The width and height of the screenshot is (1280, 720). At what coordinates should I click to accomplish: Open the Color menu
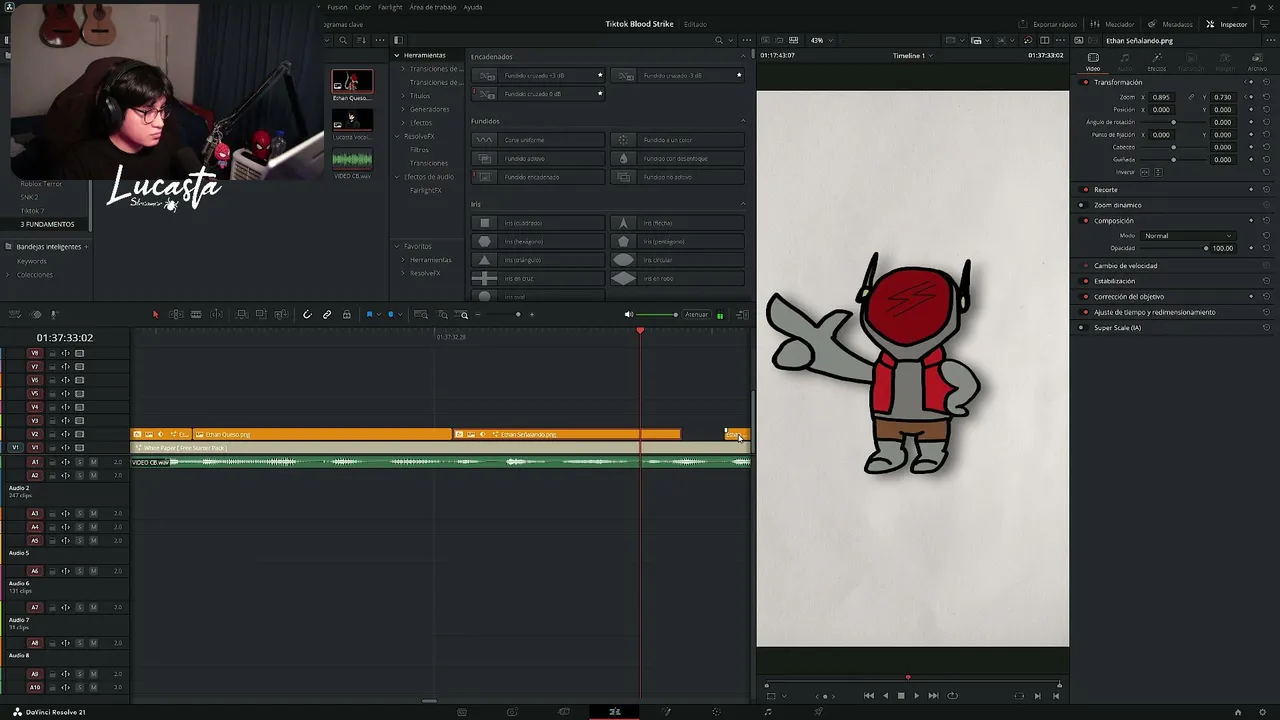[x=362, y=7]
